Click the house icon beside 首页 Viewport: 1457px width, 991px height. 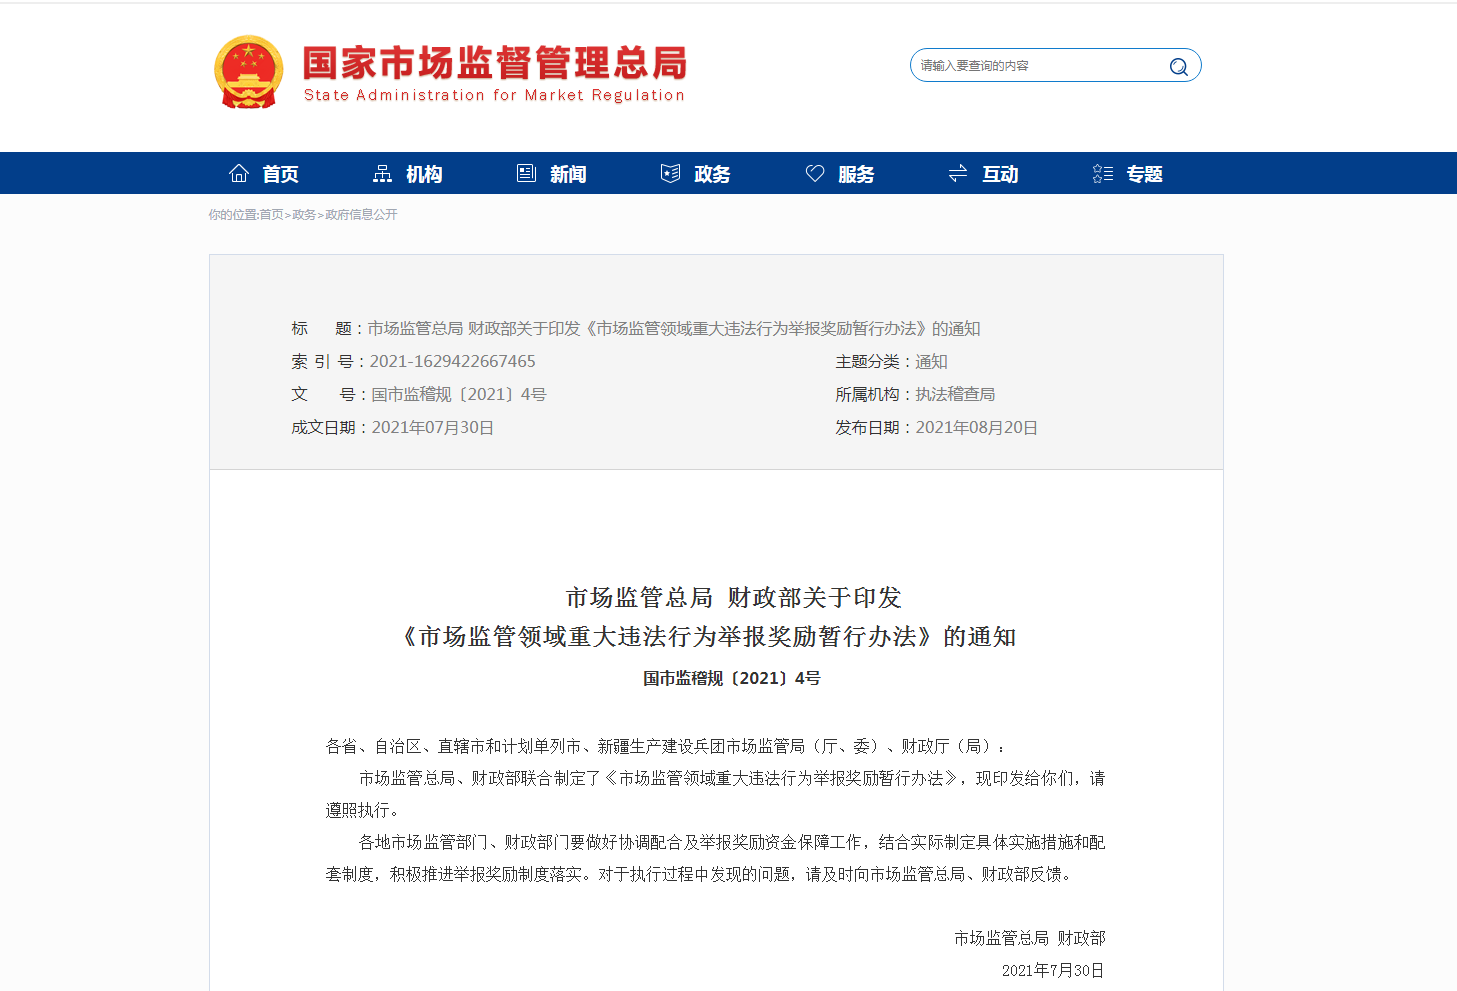[x=239, y=173]
